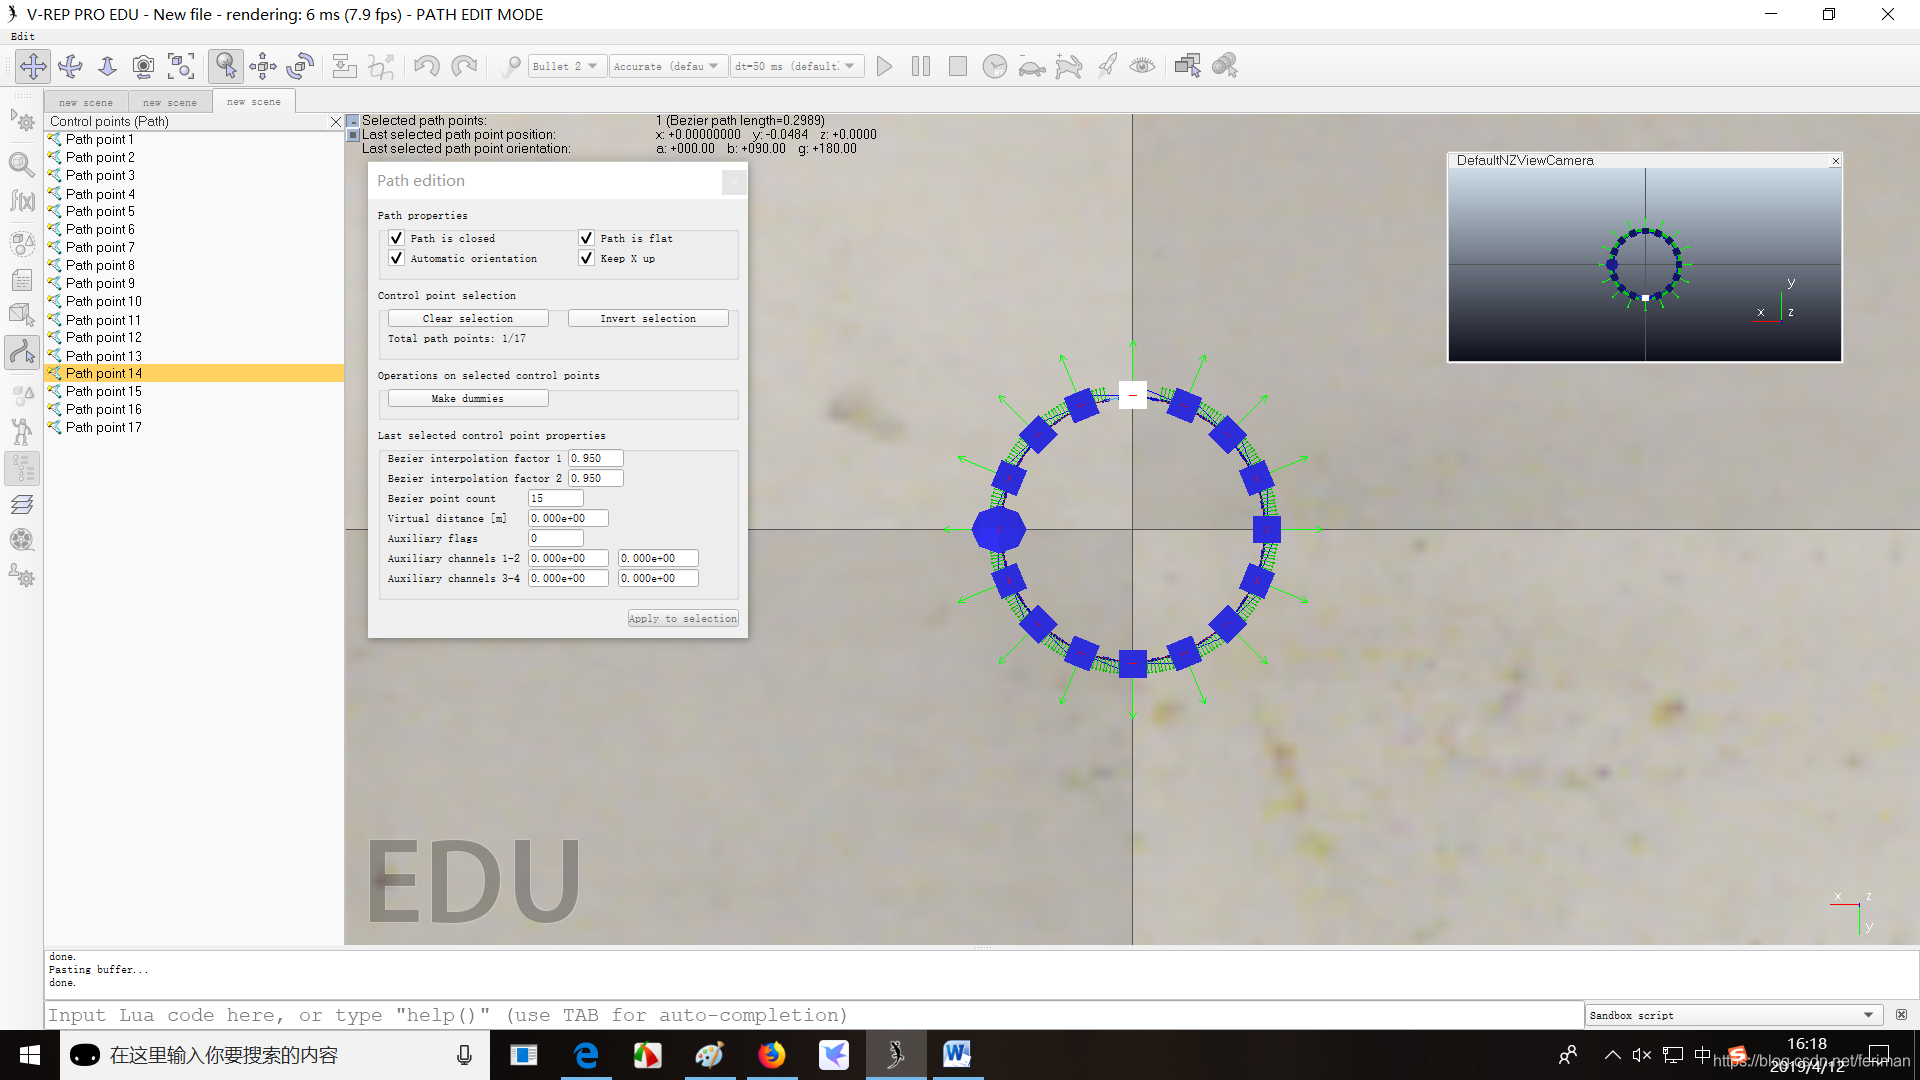
Task: Toggle Keep X up checkbox
Action: tap(587, 258)
